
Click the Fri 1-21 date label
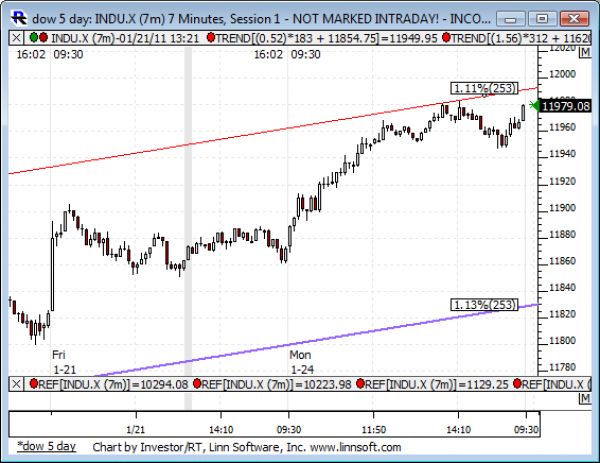pyautogui.click(x=64, y=362)
